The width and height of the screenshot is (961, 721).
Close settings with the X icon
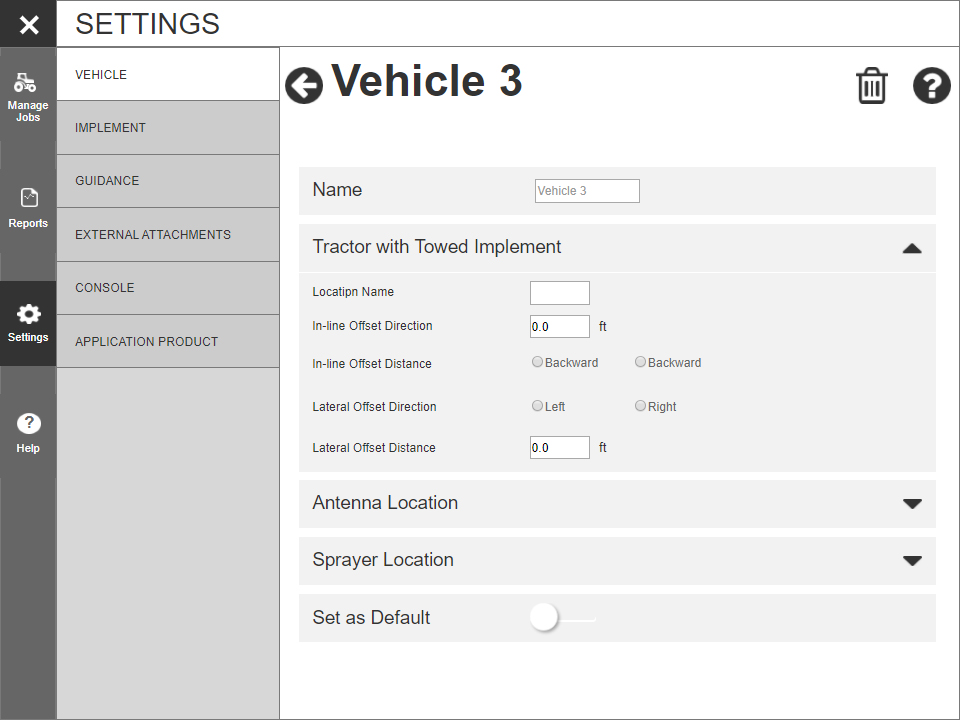28,25
